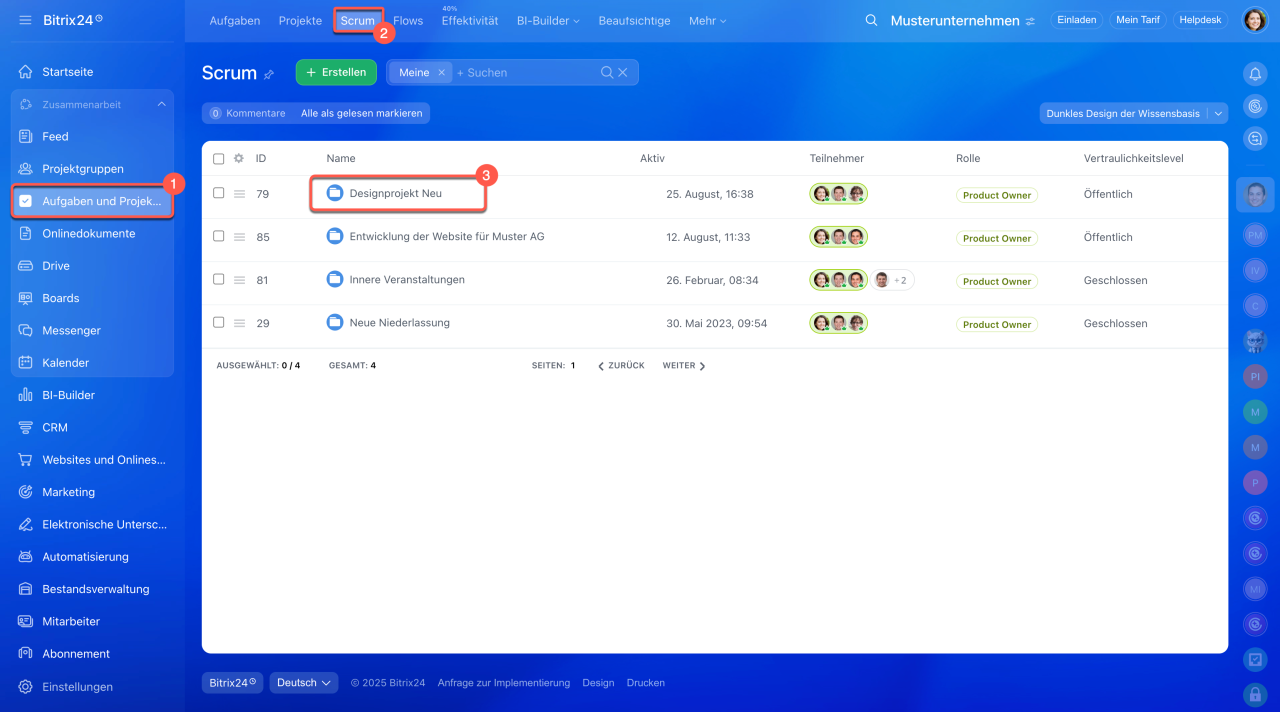Open row menu for ID 79
1280x712 pixels.
[239, 194]
